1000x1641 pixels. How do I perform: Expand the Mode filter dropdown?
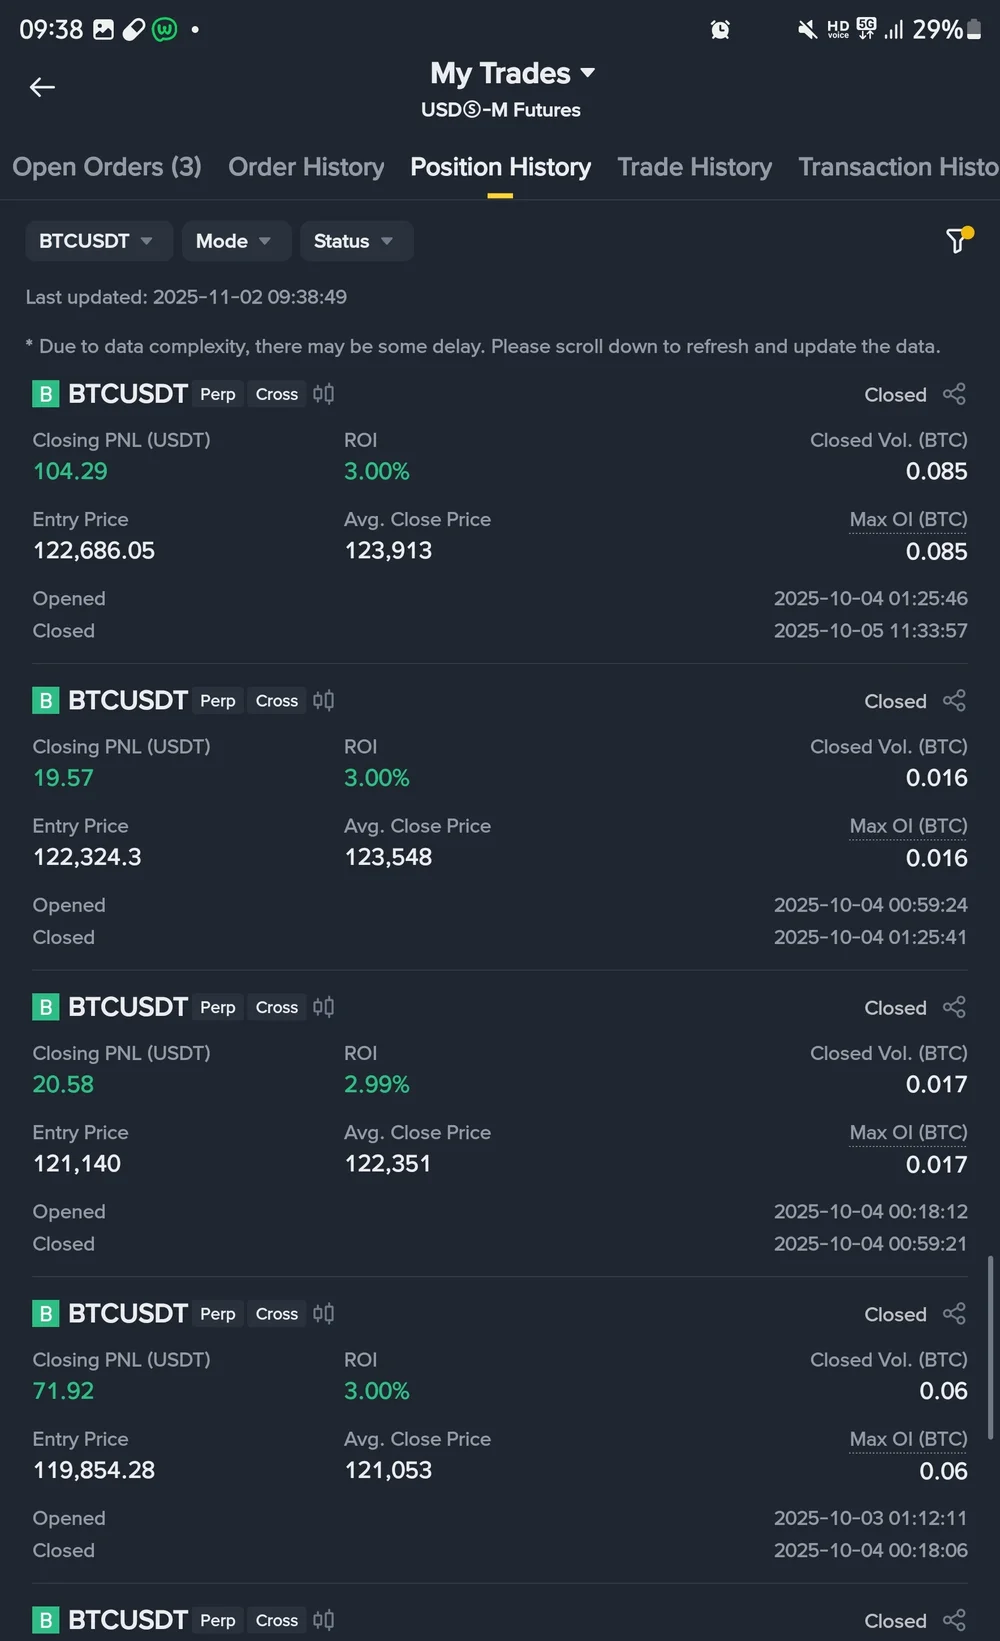pos(235,241)
